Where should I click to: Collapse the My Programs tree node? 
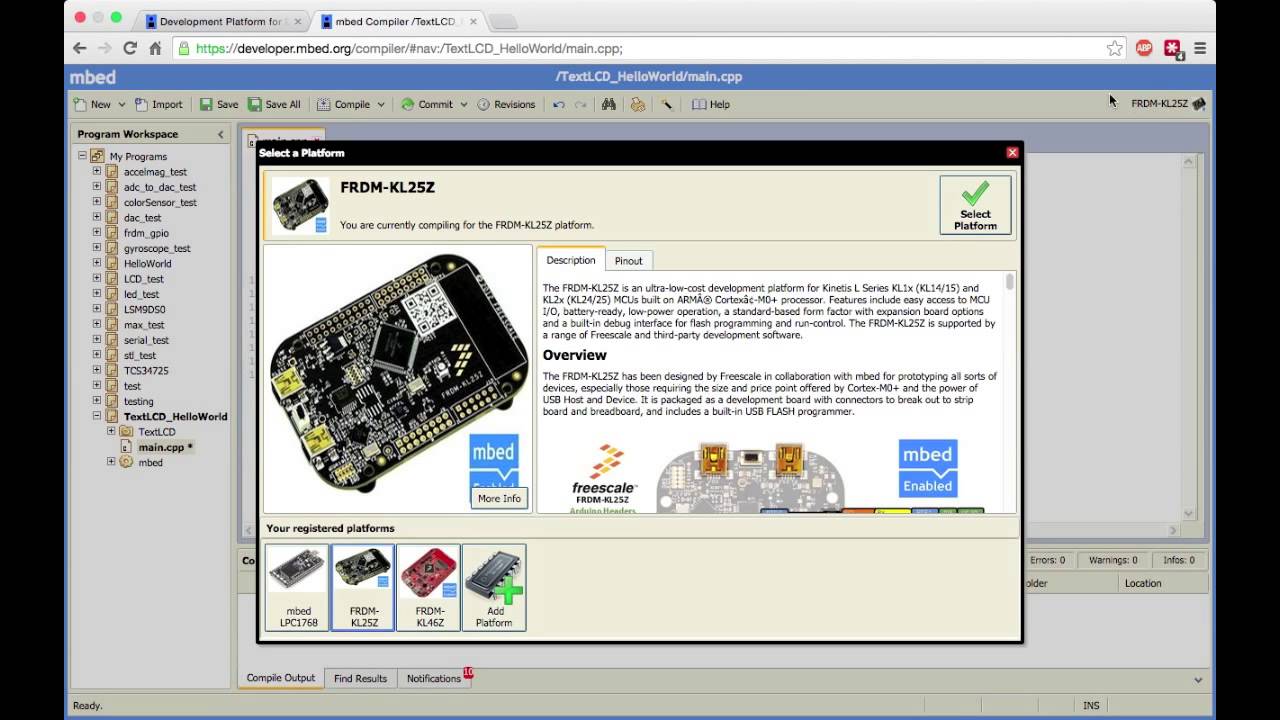click(x=82, y=156)
